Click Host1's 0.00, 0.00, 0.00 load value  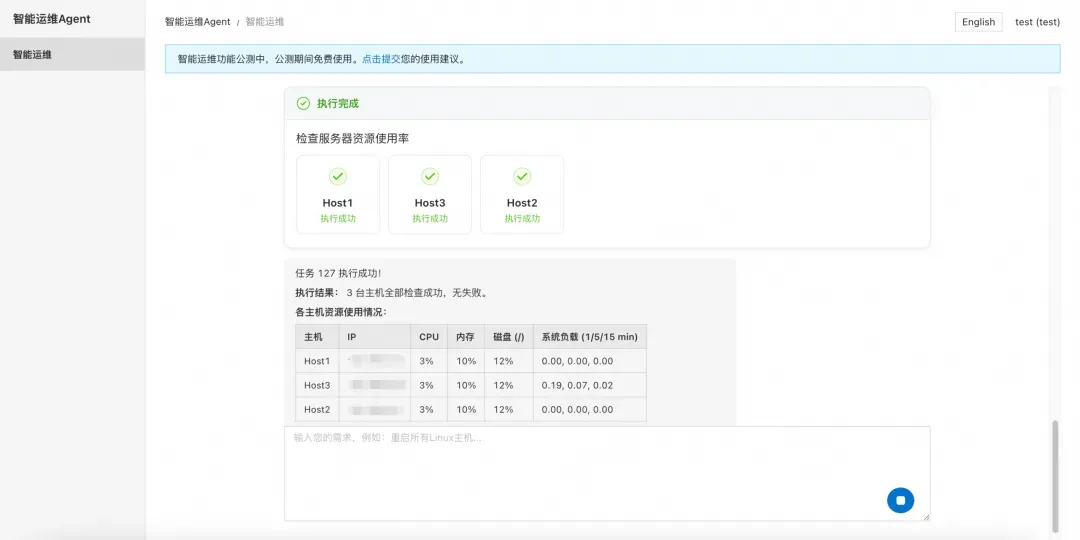coord(577,361)
